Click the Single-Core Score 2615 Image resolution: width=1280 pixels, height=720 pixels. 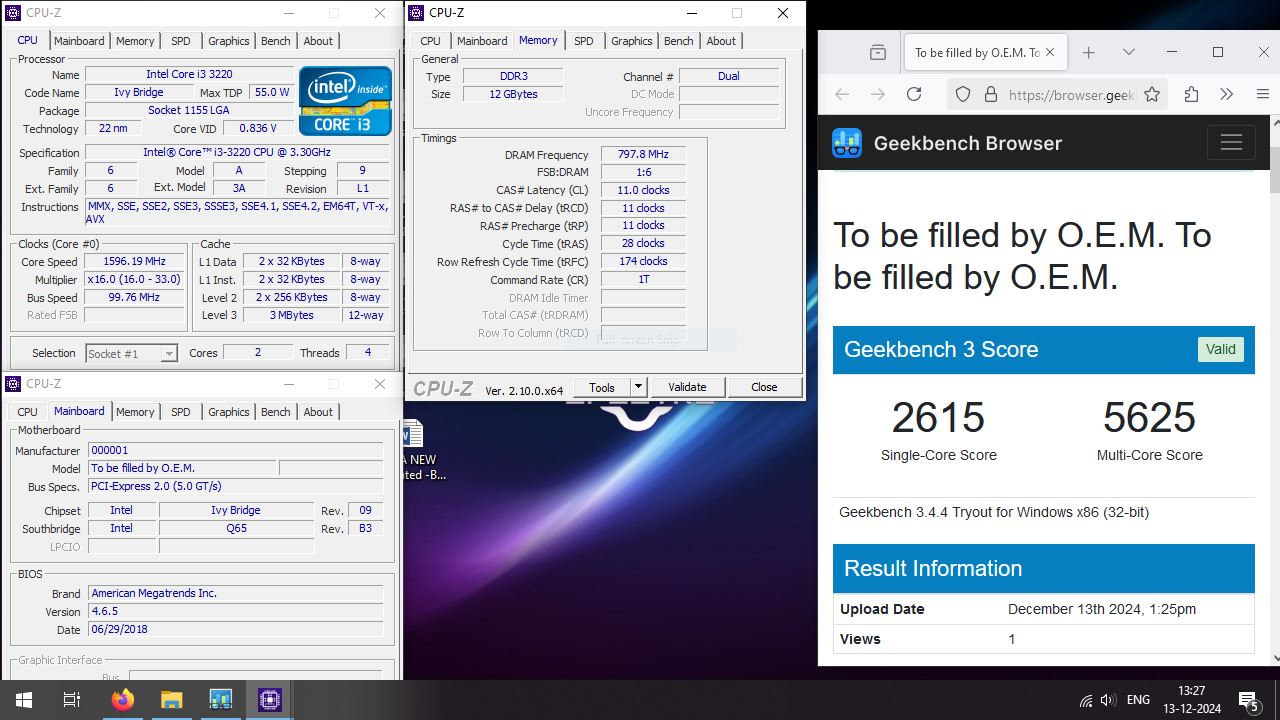[x=938, y=418]
